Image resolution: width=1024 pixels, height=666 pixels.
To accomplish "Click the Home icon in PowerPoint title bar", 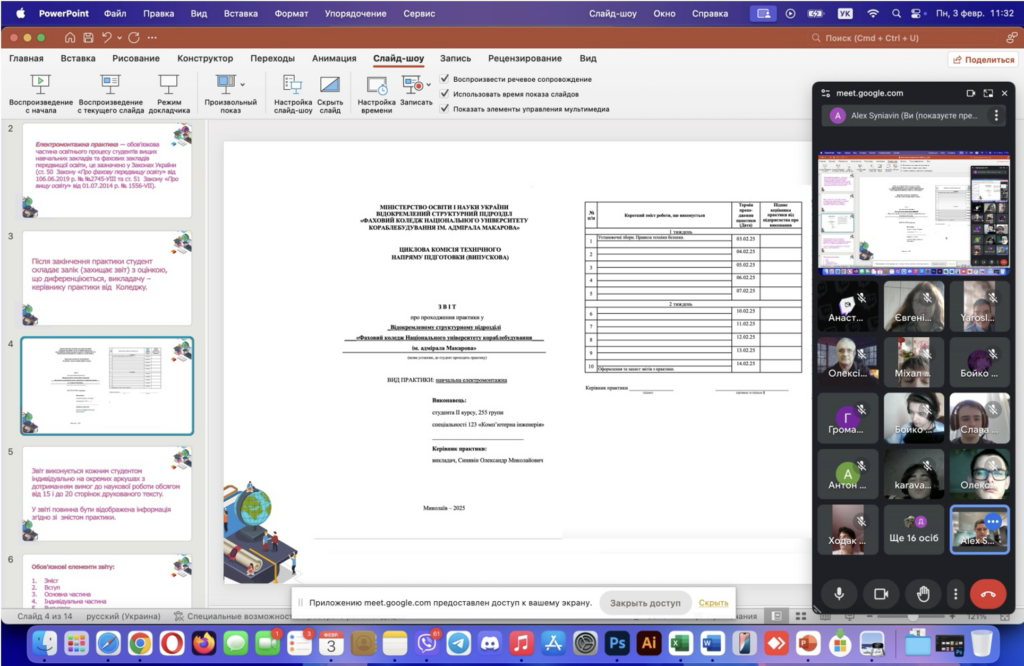I will (70, 38).
